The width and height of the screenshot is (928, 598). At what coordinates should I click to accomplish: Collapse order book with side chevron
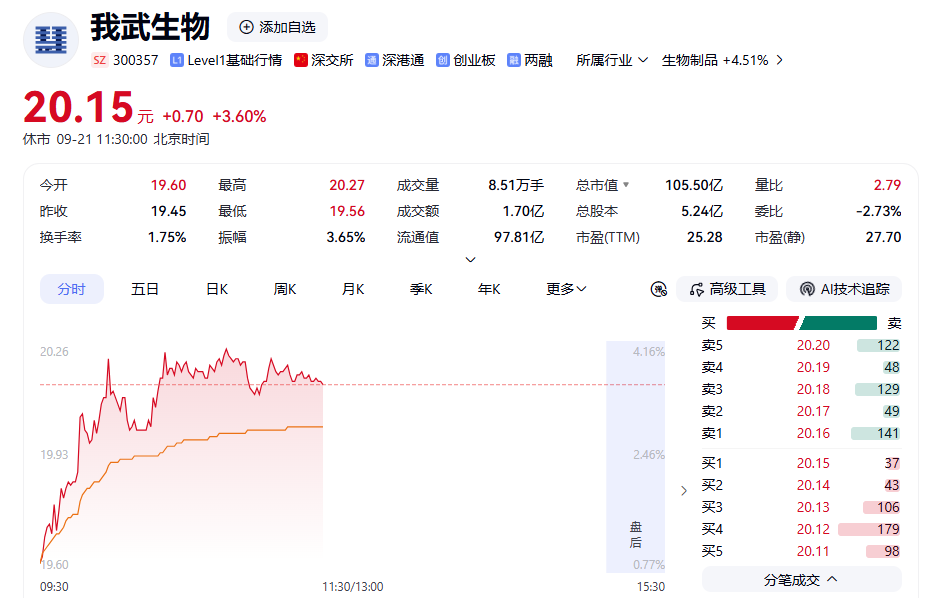(684, 491)
